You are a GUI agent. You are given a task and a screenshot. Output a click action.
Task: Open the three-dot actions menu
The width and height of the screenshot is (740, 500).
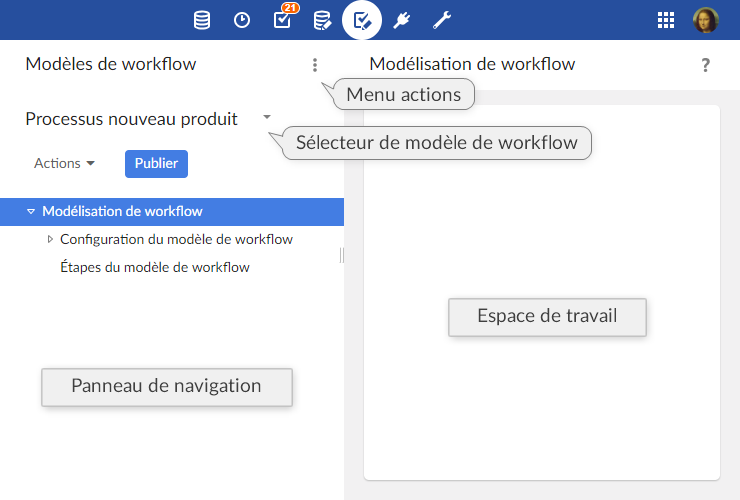point(315,65)
